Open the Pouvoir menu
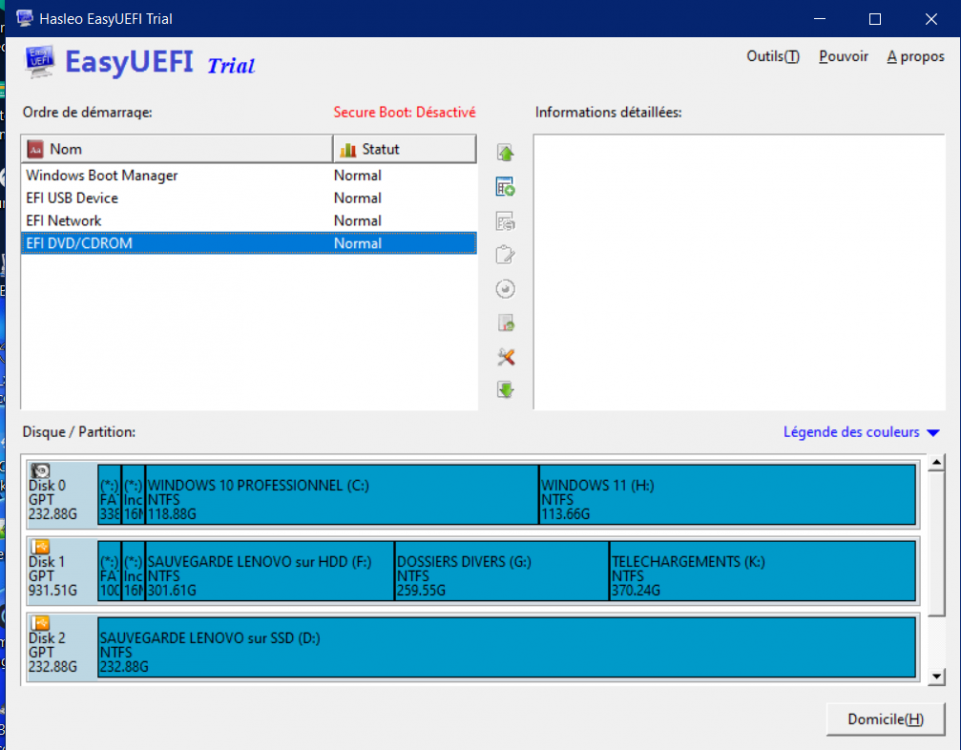 pos(843,57)
